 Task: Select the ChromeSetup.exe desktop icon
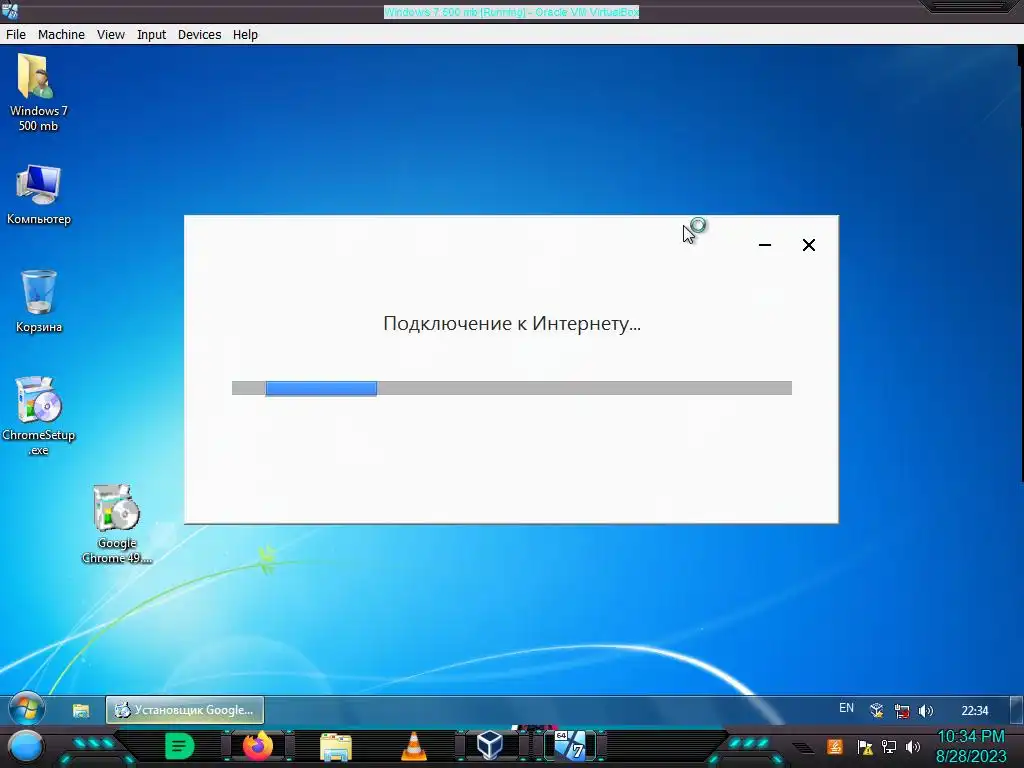pos(38,415)
